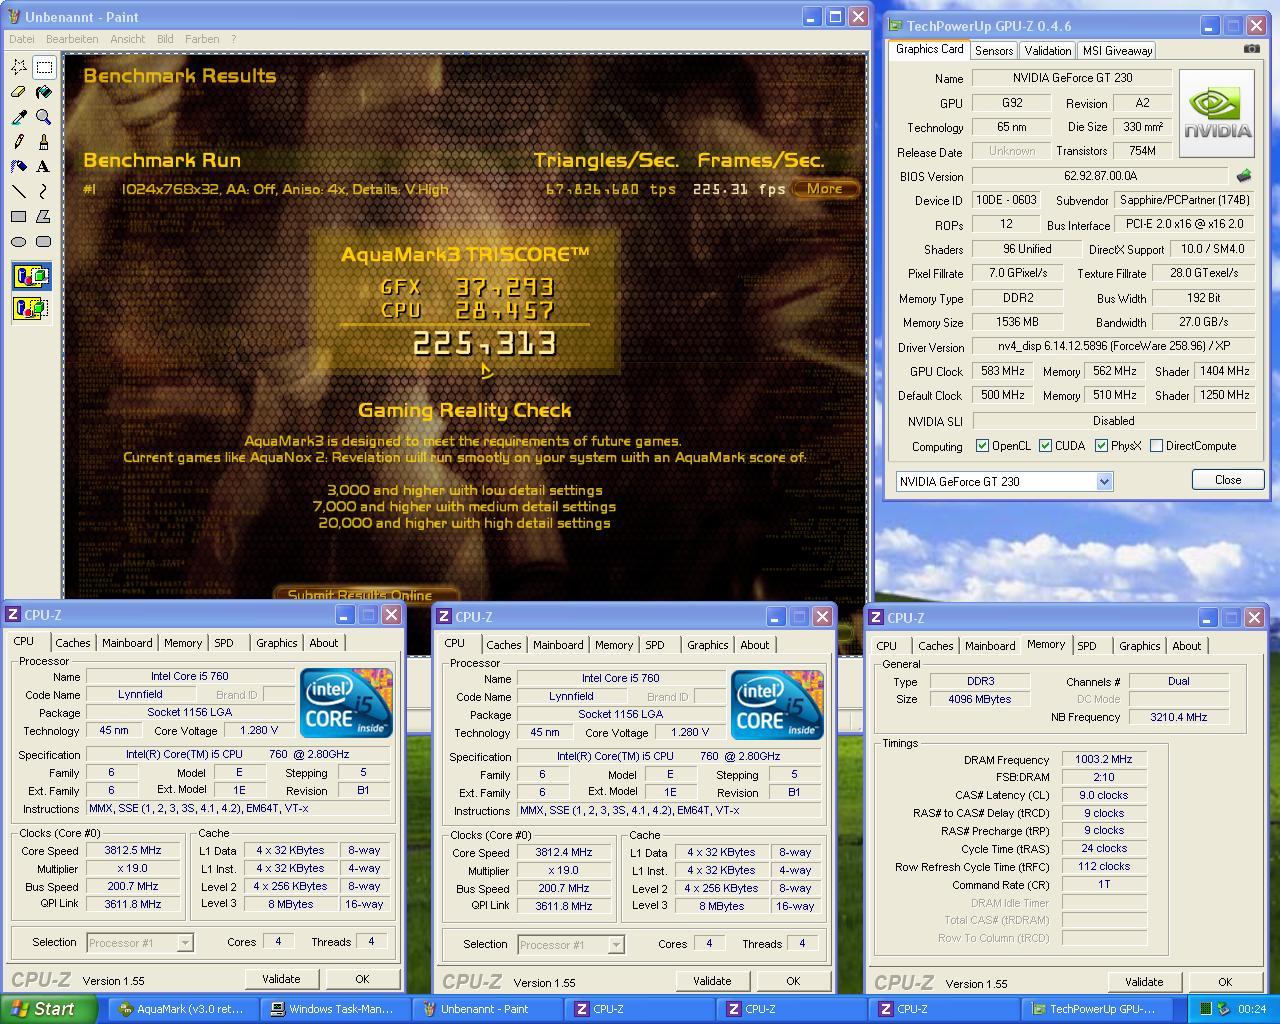Screen dimensions: 1280x1024
Task: Select the Text tool (letter A)
Action: (44, 167)
